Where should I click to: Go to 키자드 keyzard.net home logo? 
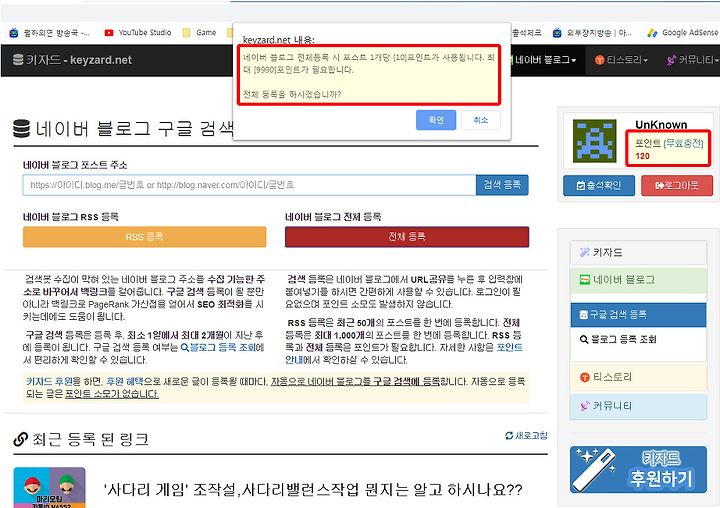pos(72,60)
